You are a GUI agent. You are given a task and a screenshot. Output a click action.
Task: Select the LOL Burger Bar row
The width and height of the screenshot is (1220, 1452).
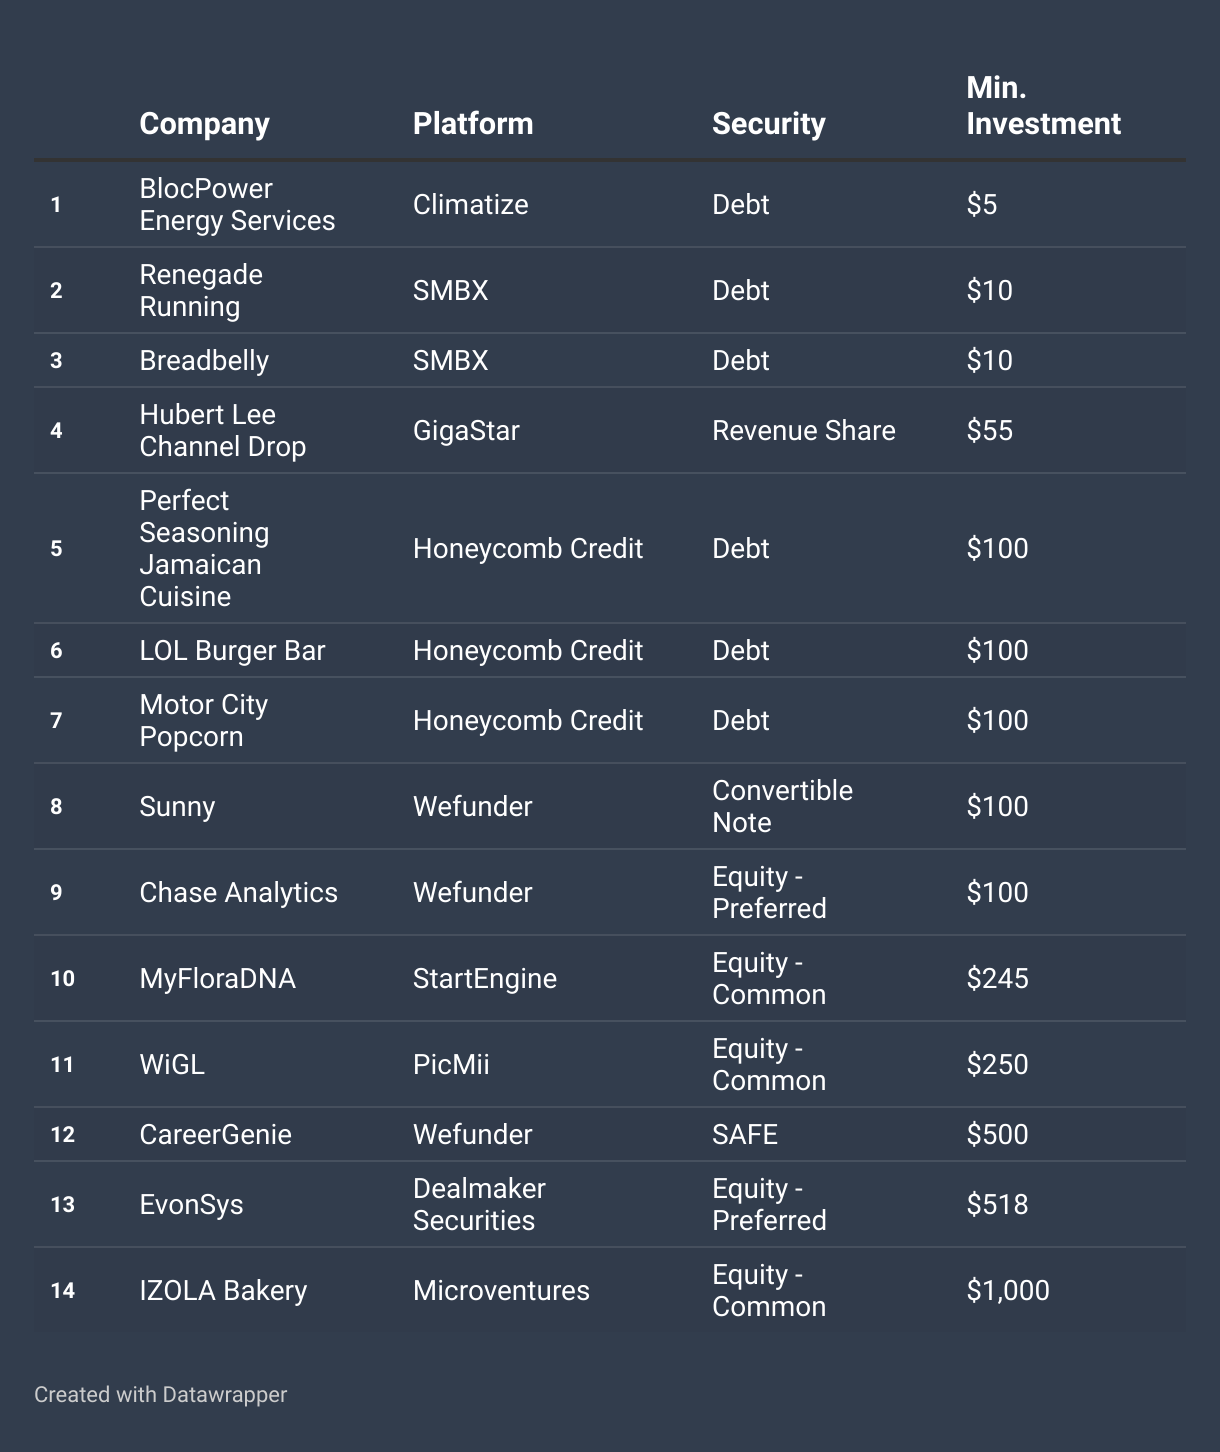click(610, 651)
